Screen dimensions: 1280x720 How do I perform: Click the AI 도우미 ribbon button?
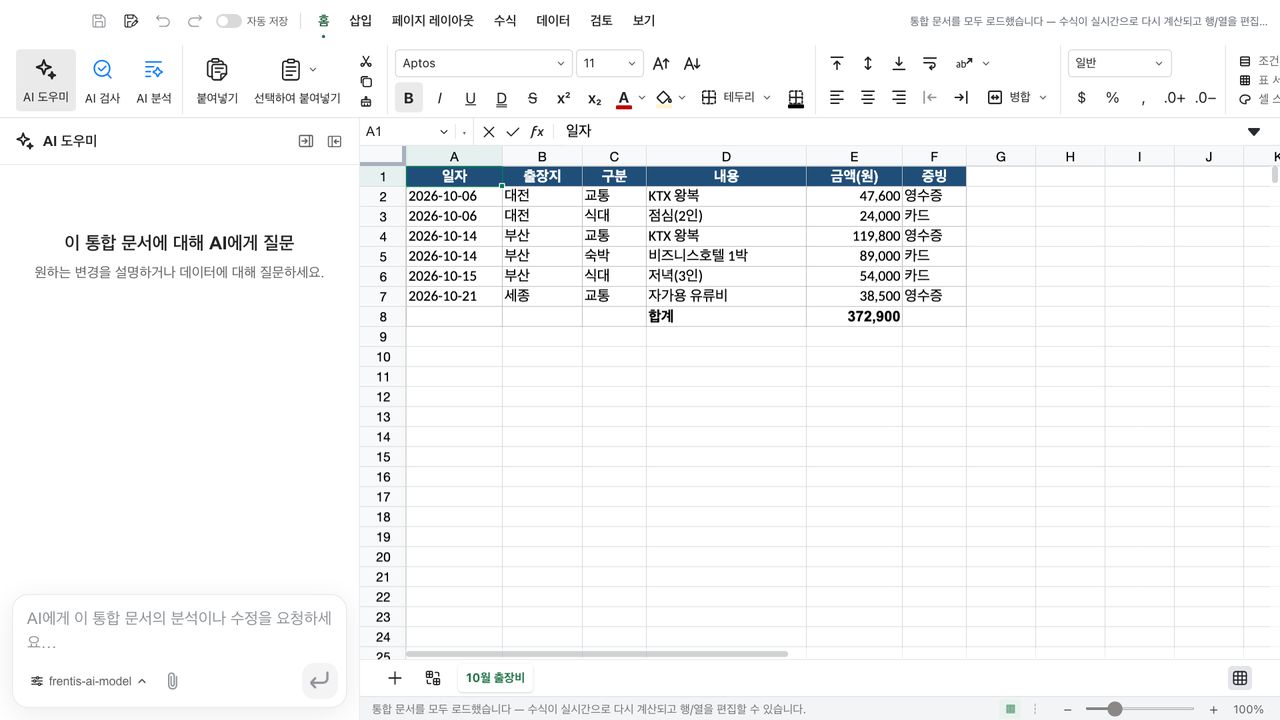(46, 80)
